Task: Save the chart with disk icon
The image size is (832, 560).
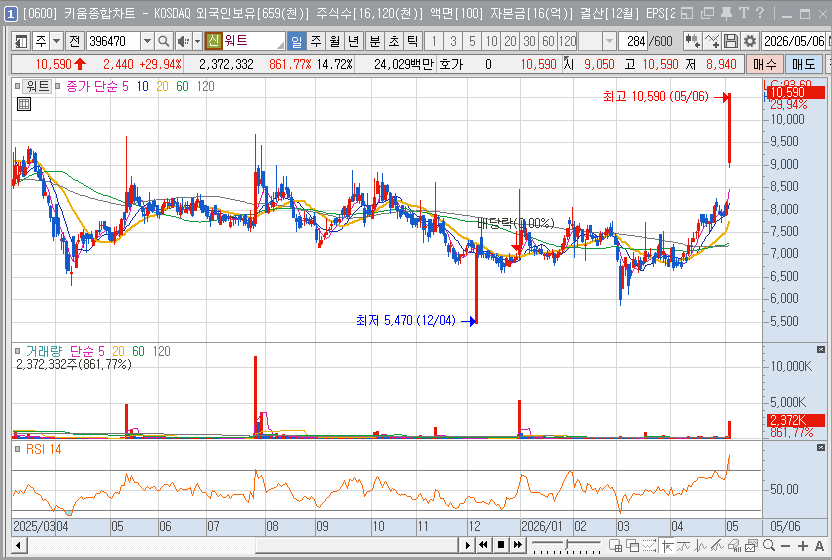Action: [731, 41]
